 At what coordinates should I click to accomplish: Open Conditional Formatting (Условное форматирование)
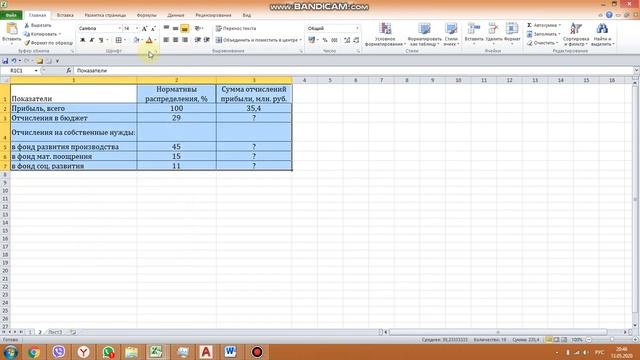coord(385,34)
